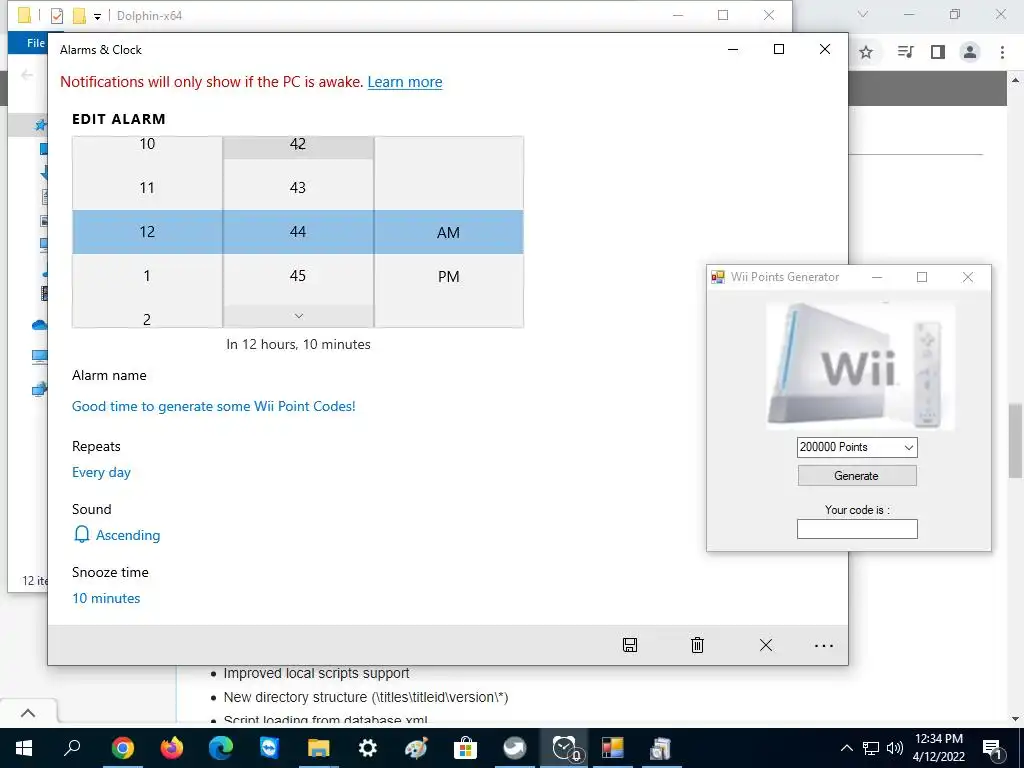Open the action center notification icon
This screenshot has width=1024, height=768.
point(993,748)
